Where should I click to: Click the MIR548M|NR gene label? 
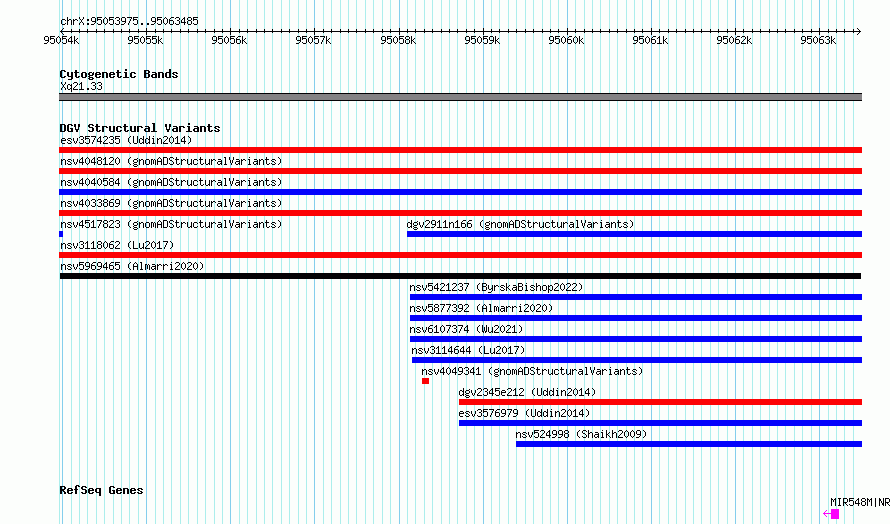(860, 502)
